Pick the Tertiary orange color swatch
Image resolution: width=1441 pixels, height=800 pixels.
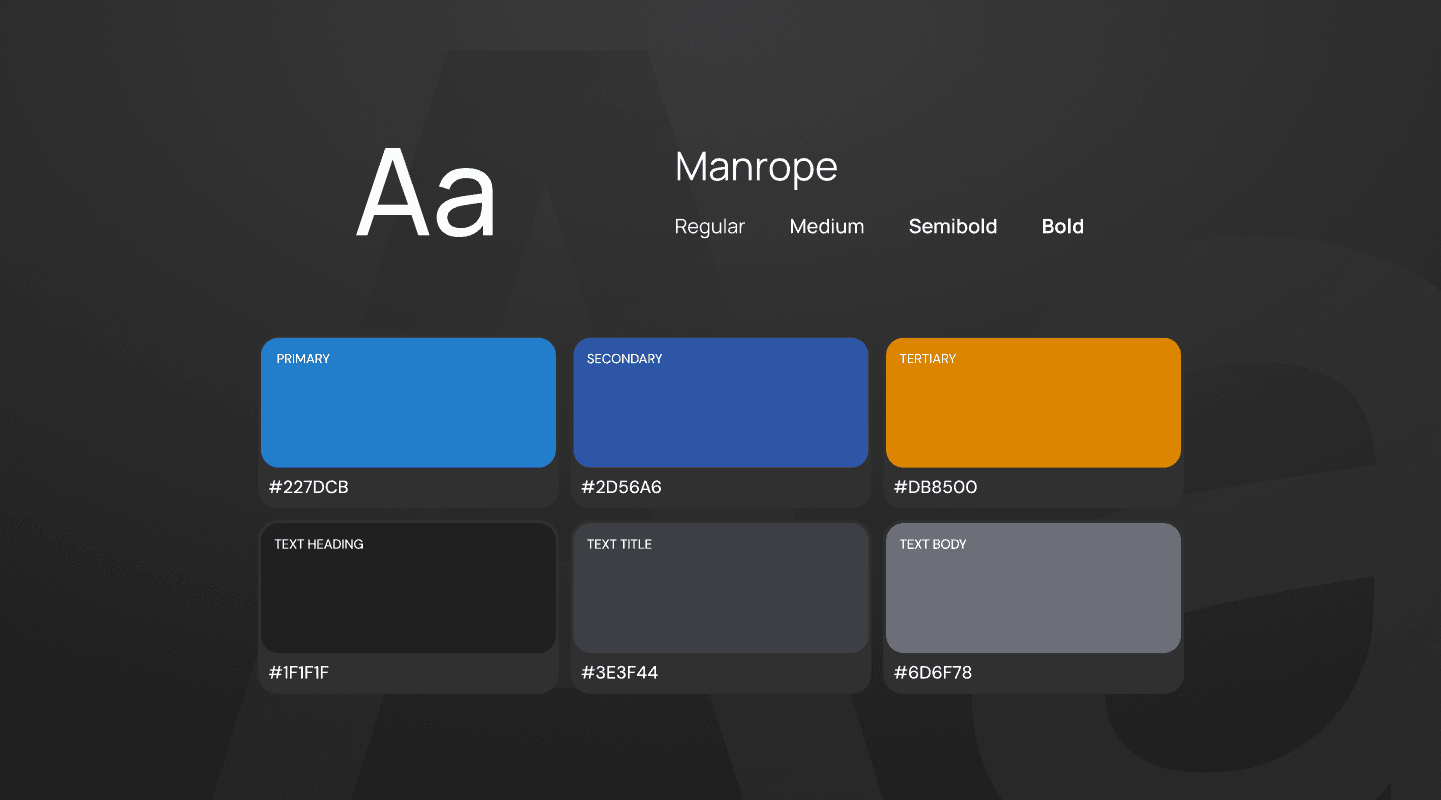coord(1033,403)
